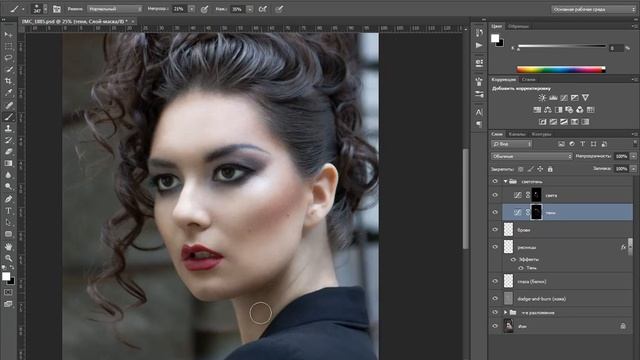The width and height of the screenshot is (640, 360).
Task: Open the brush preset picker arrow
Action: pos(45,9)
